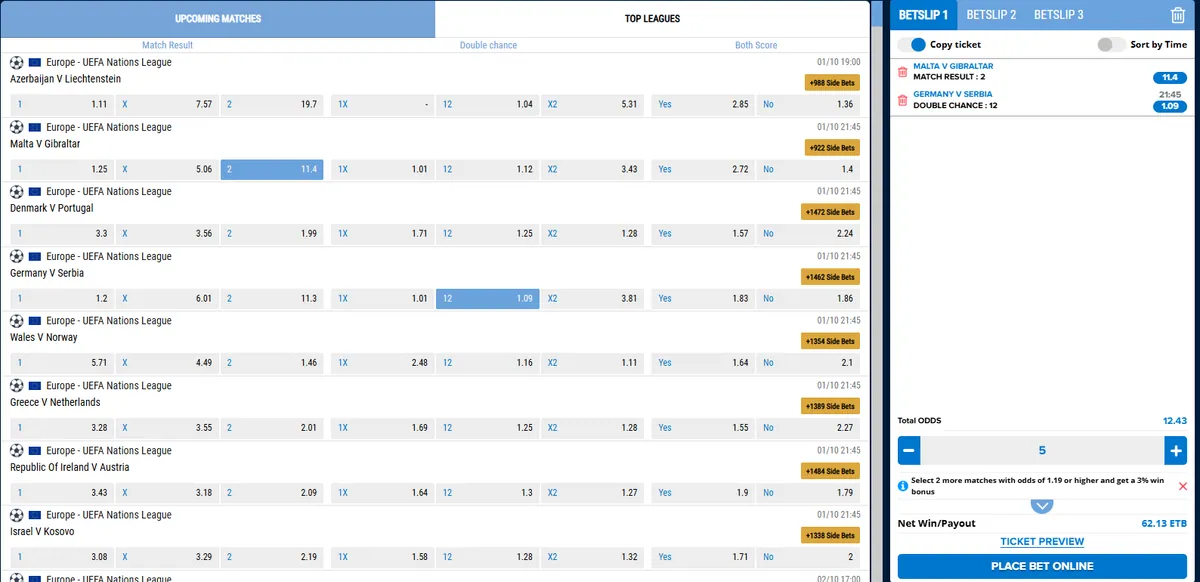Open +1484 Side Bets for Ireland match
Viewport: 1200px width, 582px height.
830,471
